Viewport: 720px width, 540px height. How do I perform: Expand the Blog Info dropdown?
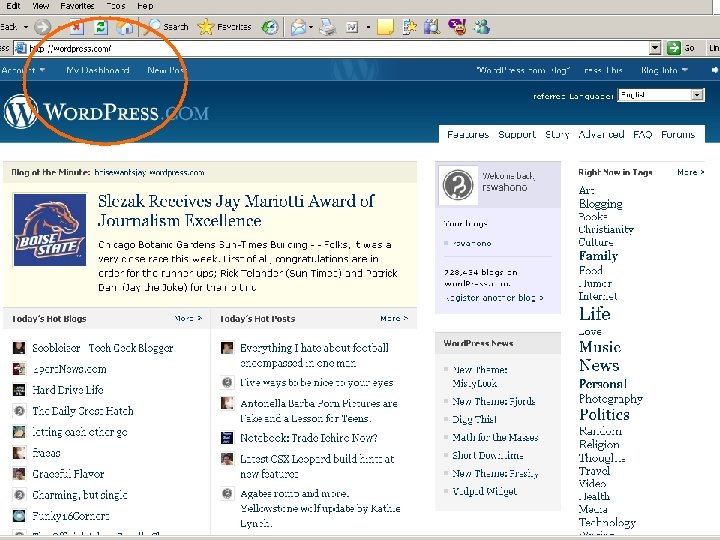[664, 70]
